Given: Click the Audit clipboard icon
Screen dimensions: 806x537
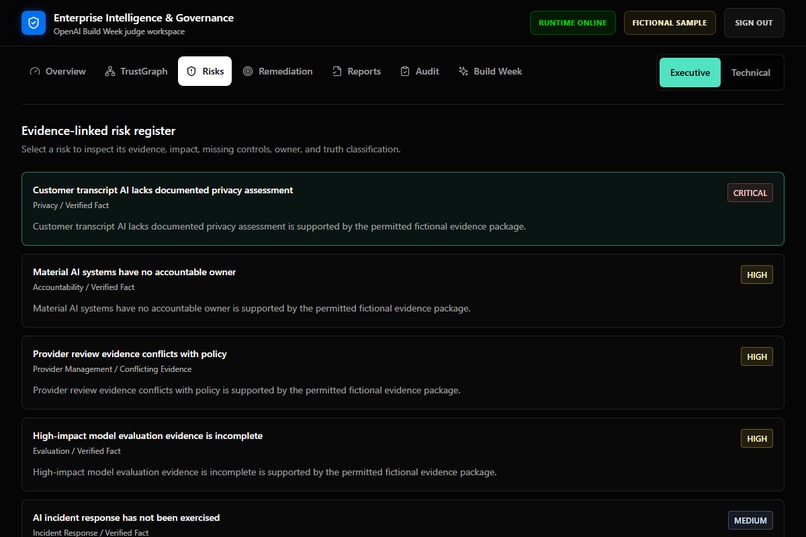Looking at the screenshot, I should pyautogui.click(x=405, y=71).
